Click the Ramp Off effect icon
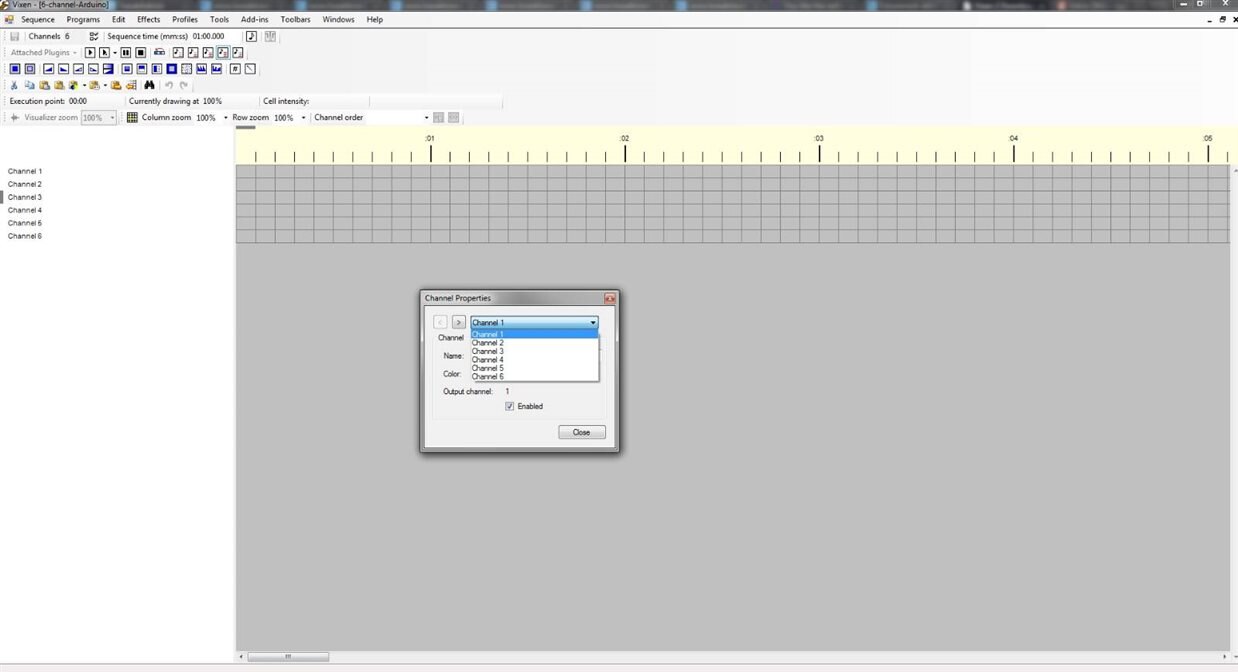Screen dimensions: 1238x672 (63, 69)
